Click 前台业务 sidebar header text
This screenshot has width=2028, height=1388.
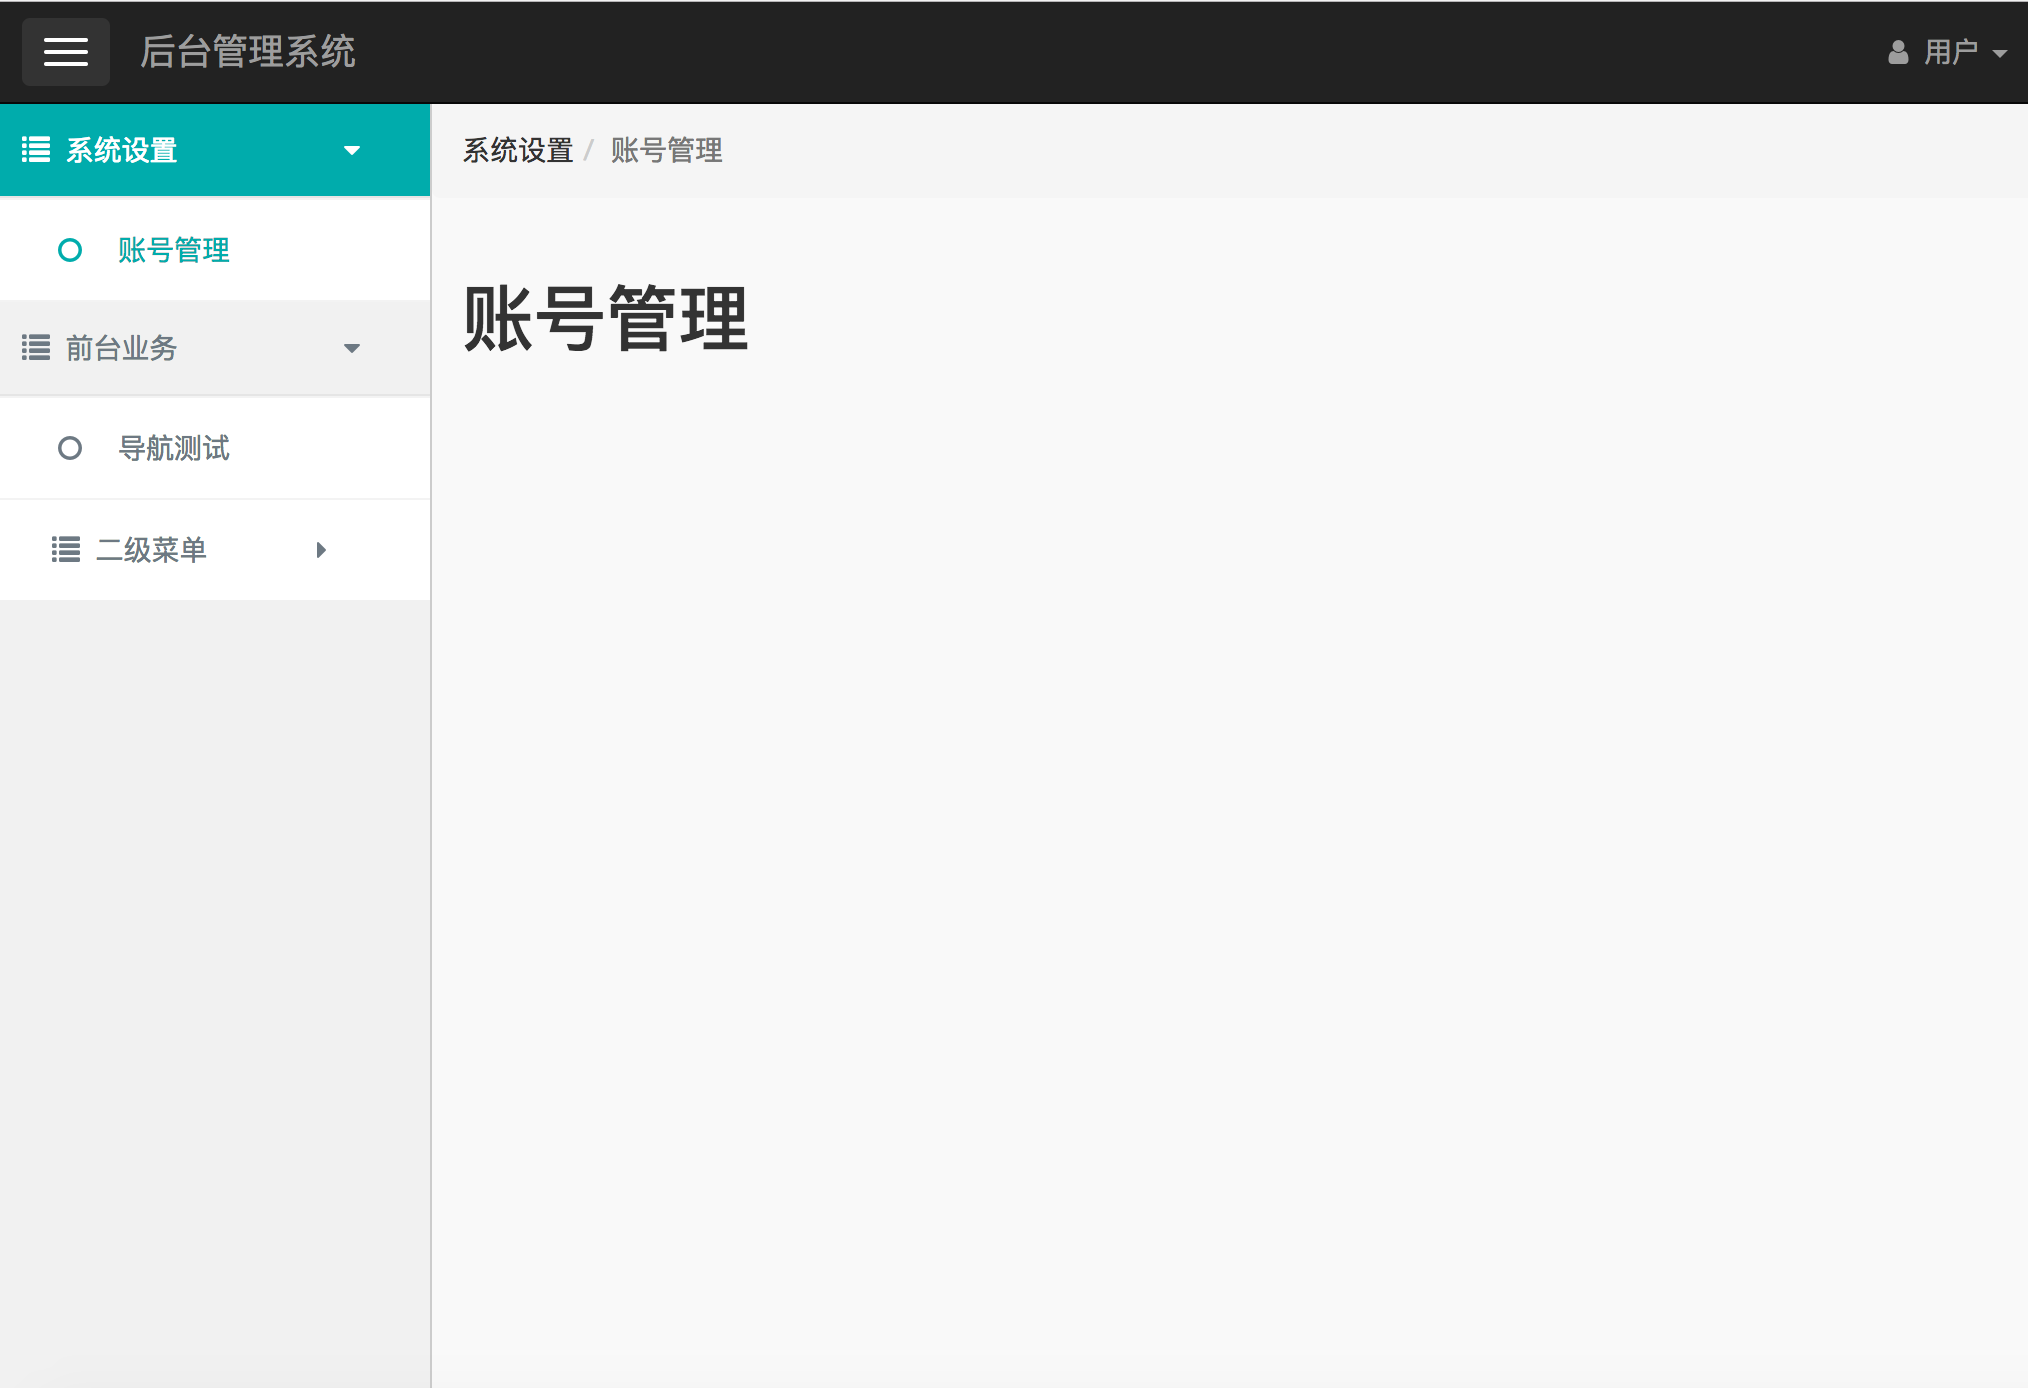[x=122, y=349]
